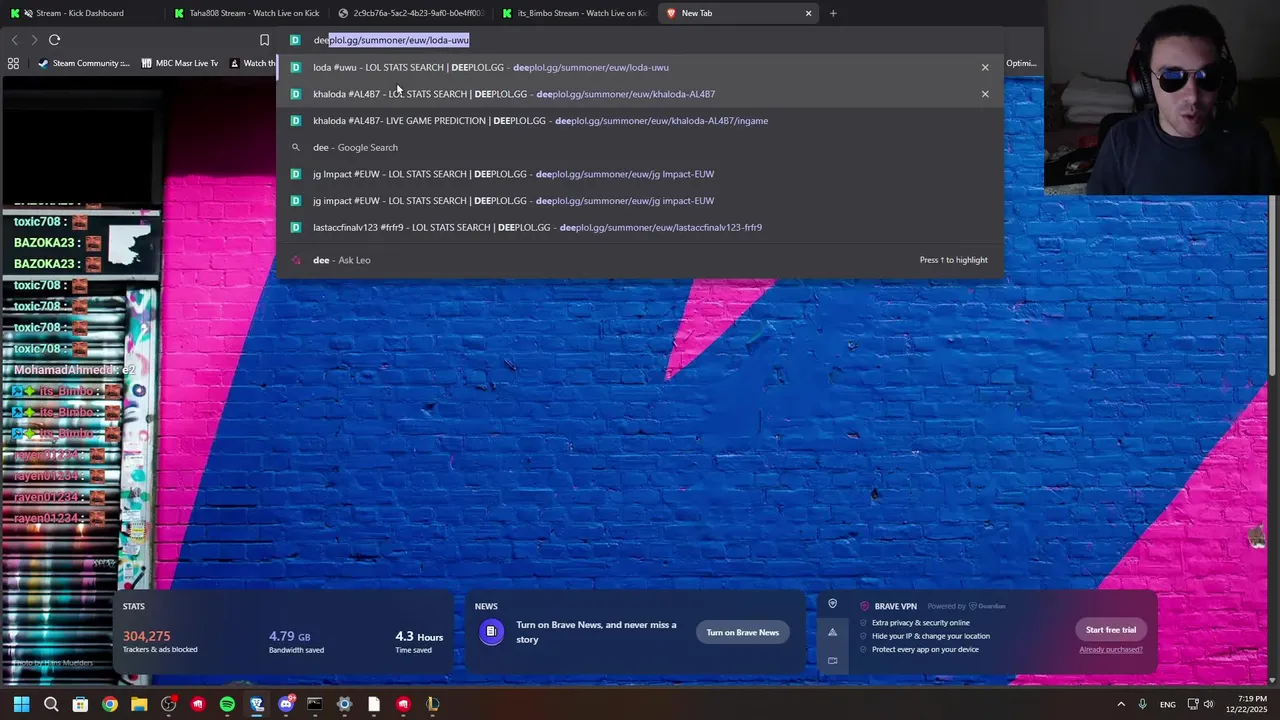Open Microsoft Store from taskbar
The height and width of the screenshot is (720, 1280).
(80, 704)
